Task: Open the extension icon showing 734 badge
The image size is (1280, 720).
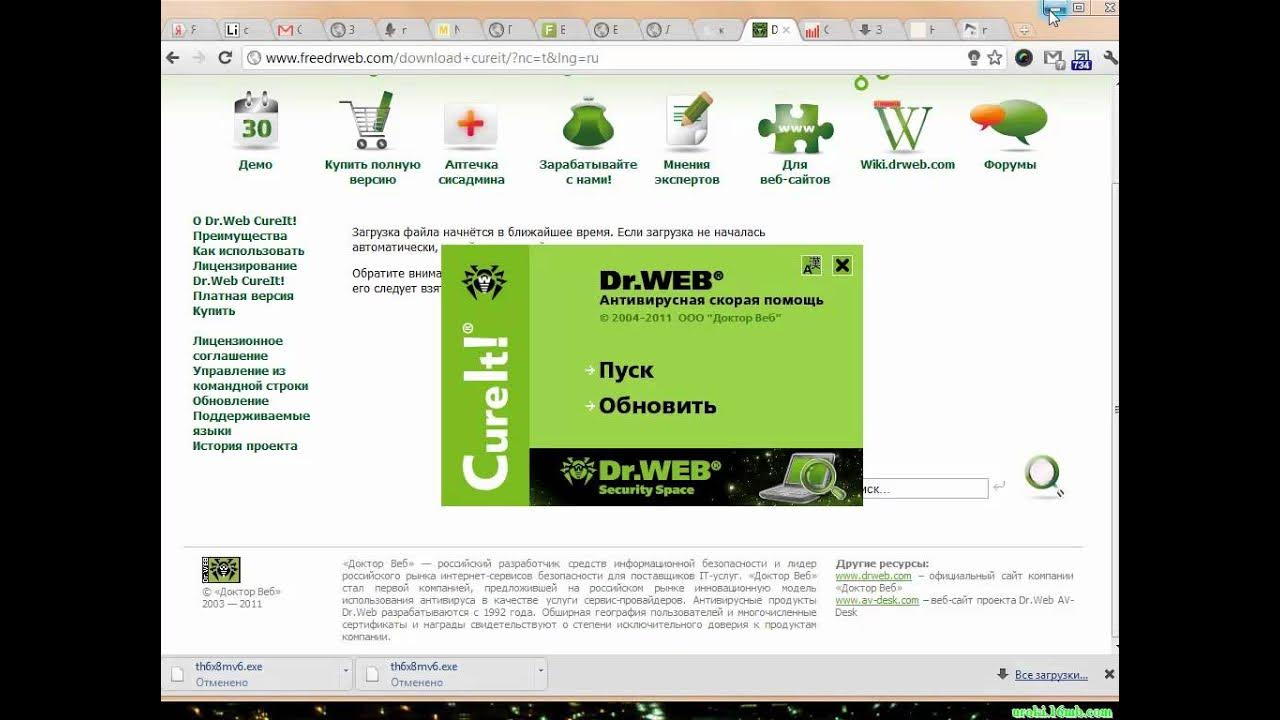Action: (x=1081, y=60)
